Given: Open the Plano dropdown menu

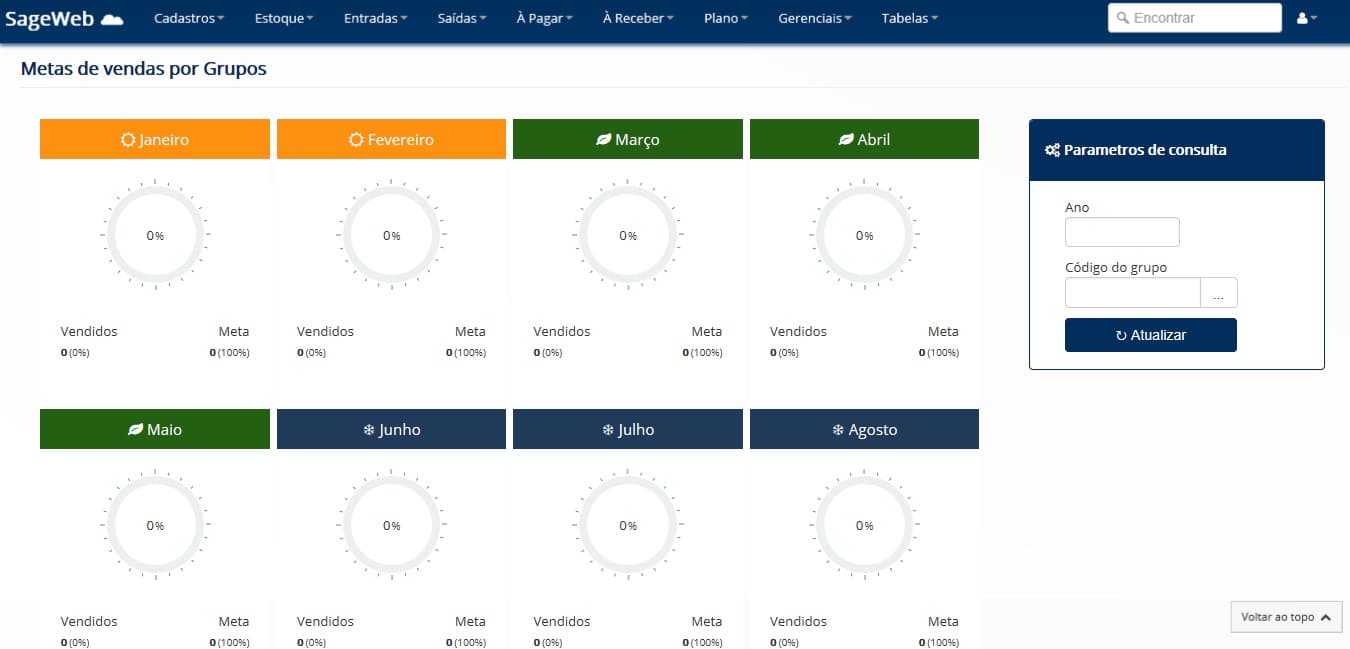Looking at the screenshot, I should (726, 18).
